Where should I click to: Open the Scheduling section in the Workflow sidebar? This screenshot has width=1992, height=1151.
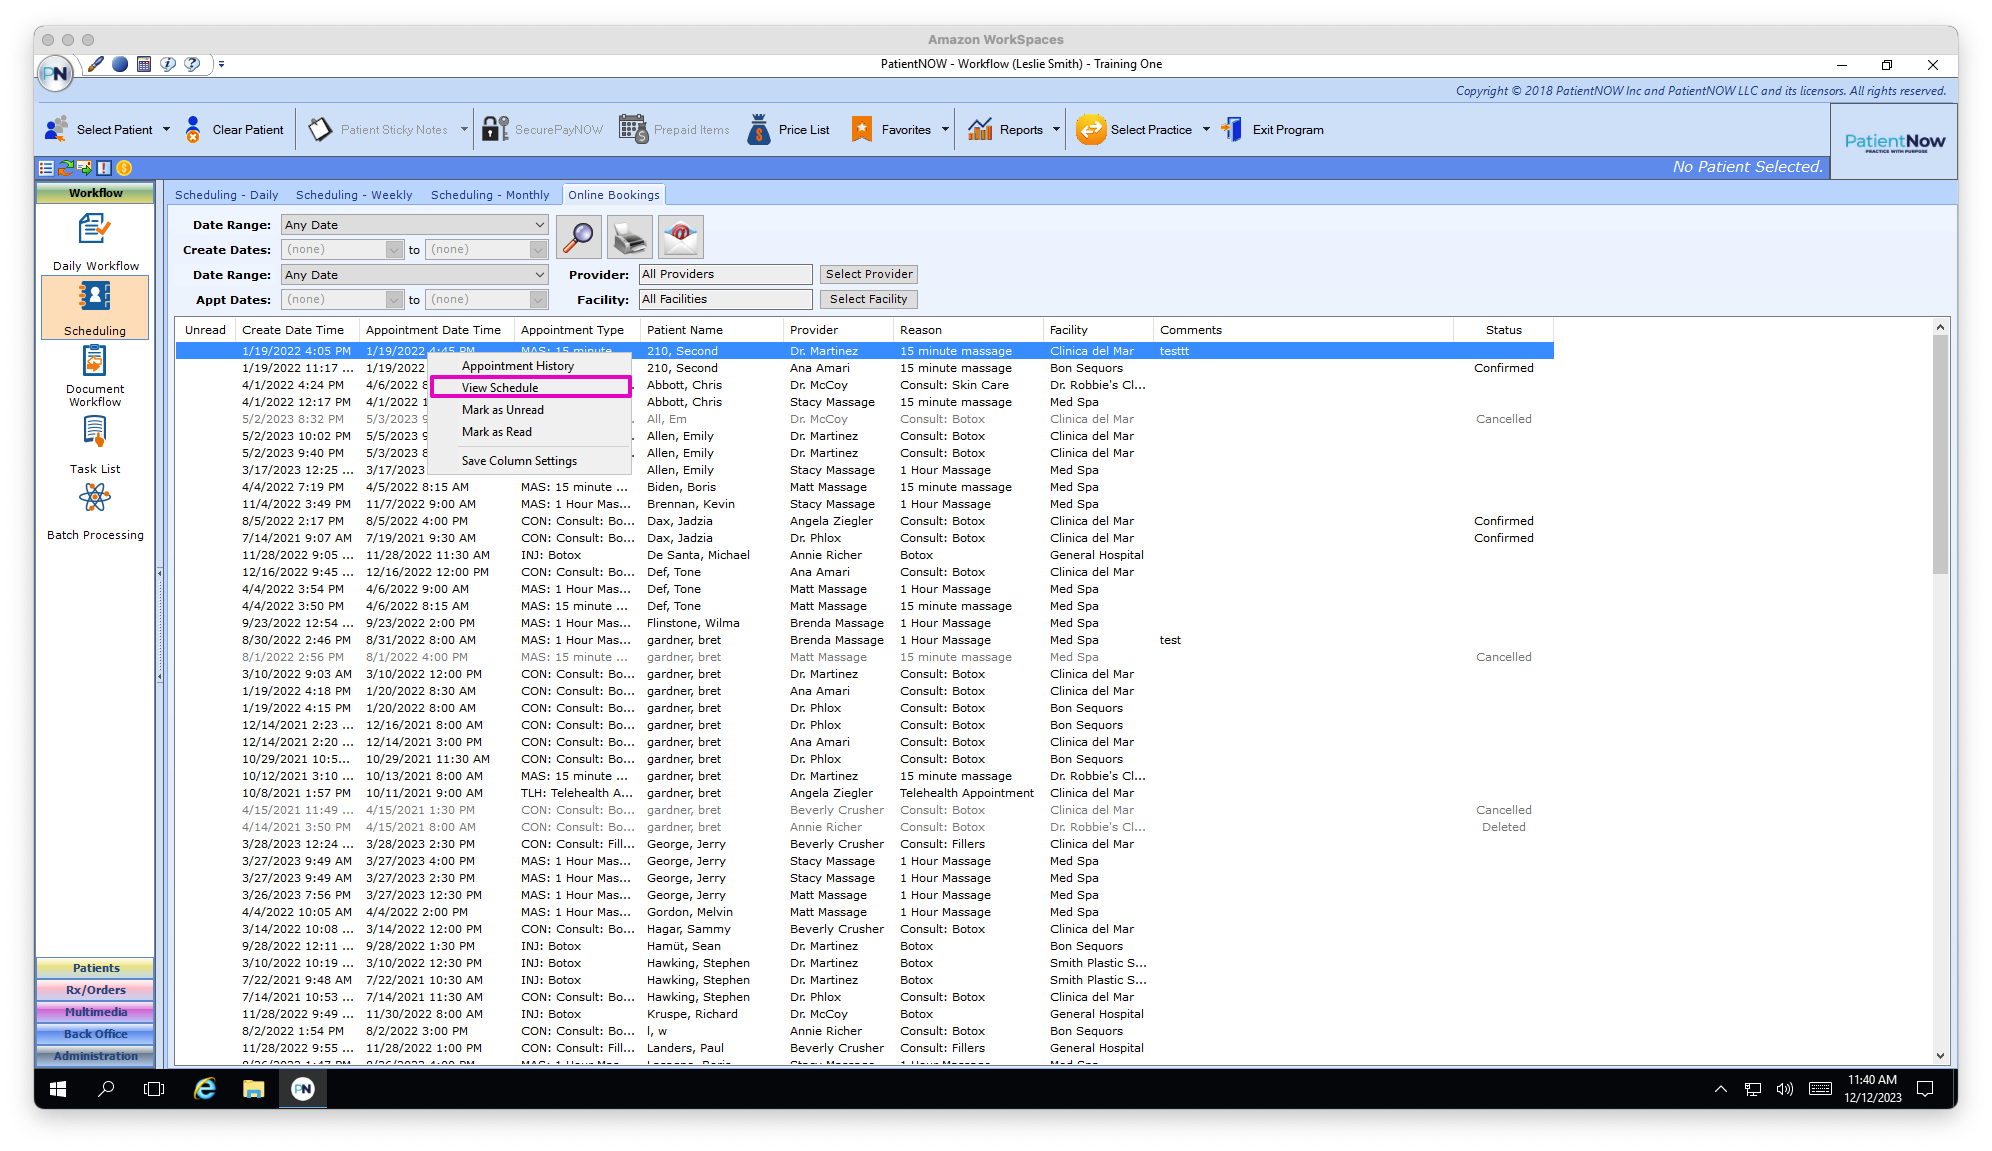(x=94, y=307)
